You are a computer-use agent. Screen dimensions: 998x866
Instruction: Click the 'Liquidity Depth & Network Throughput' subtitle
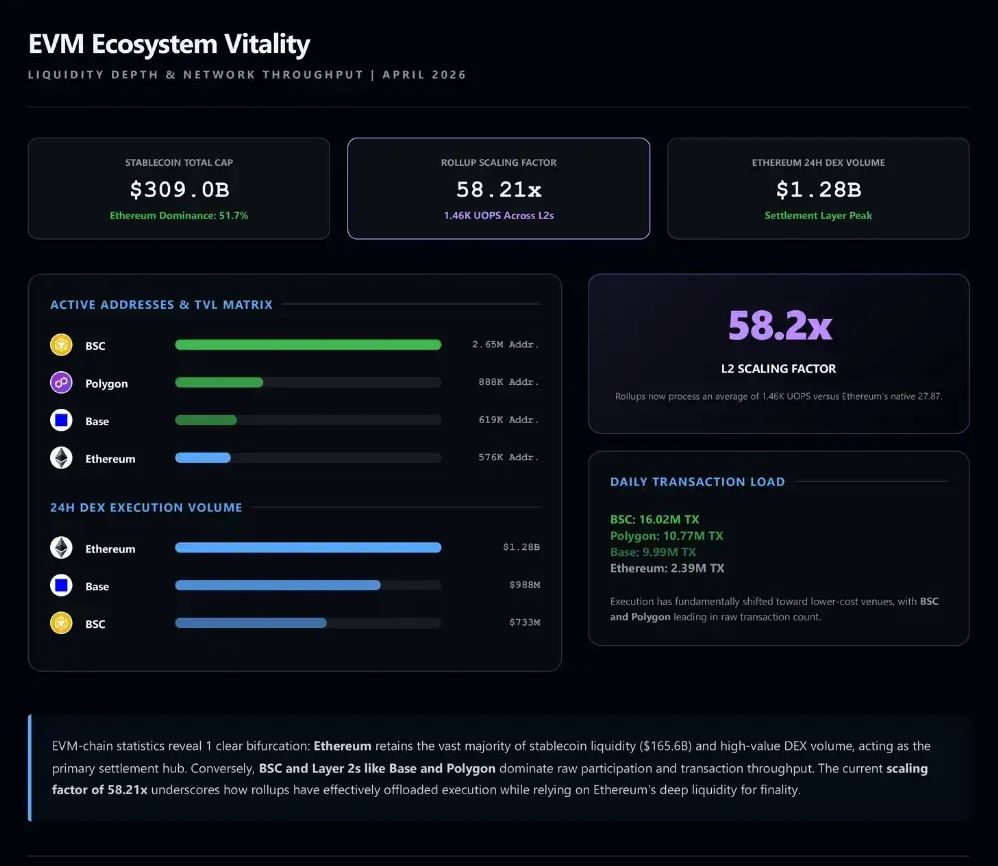[196, 74]
